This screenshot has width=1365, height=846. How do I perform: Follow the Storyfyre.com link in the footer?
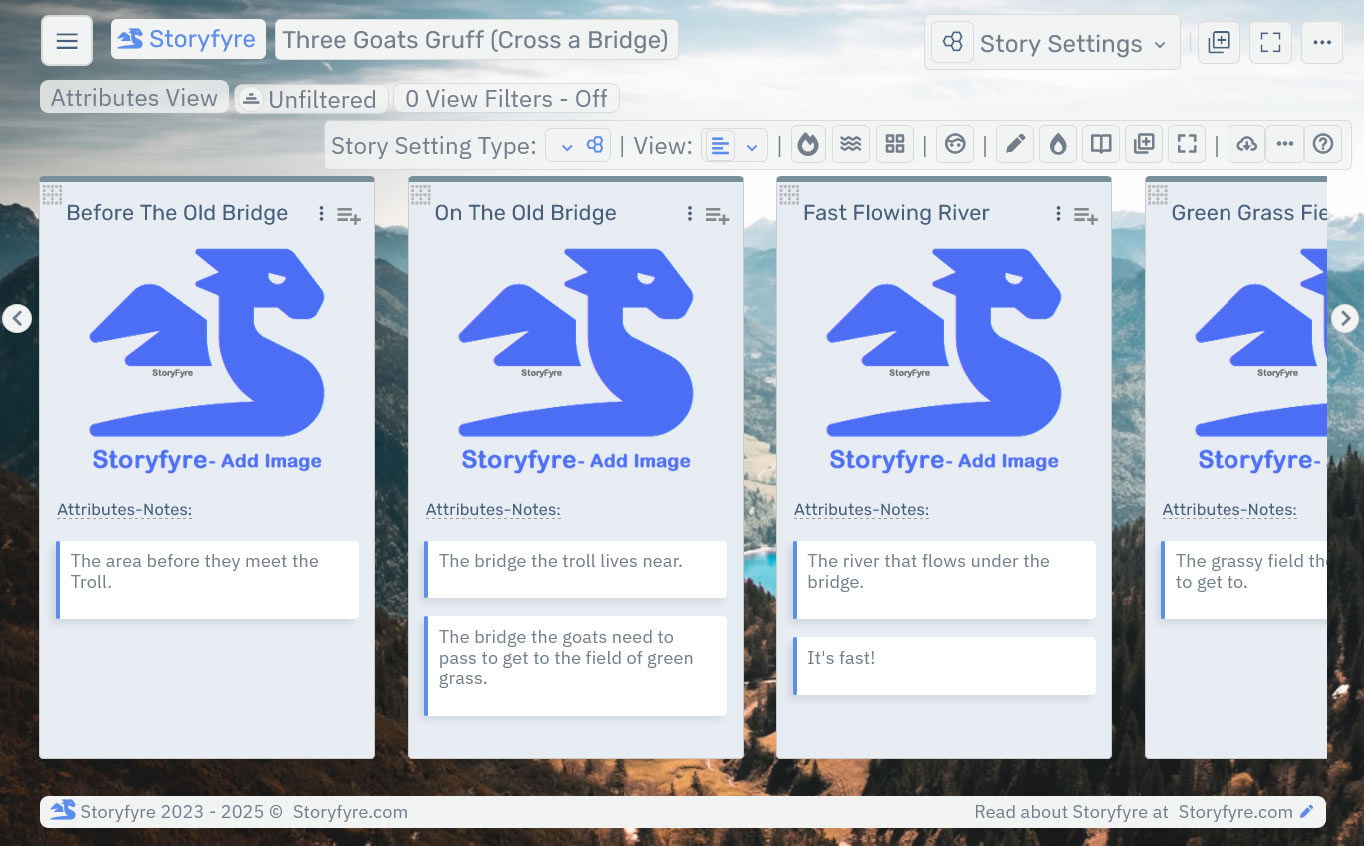tap(1235, 811)
